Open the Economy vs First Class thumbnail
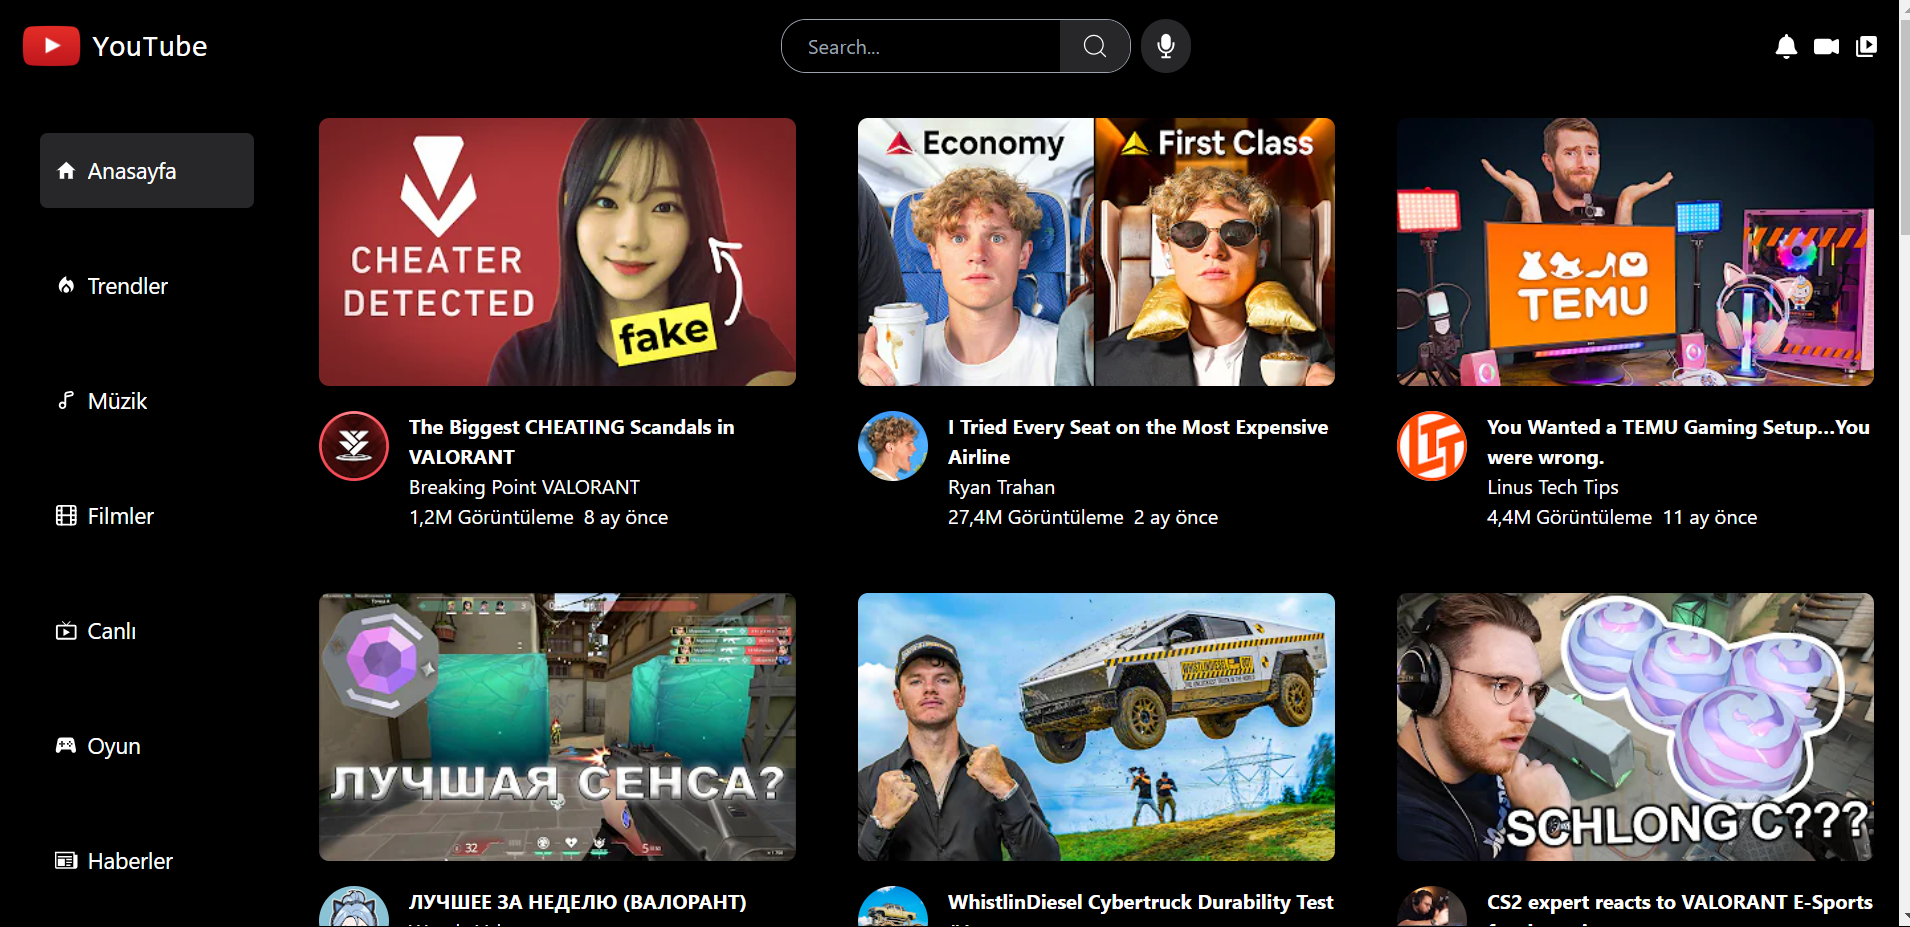This screenshot has width=1910, height=927. tap(1096, 252)
